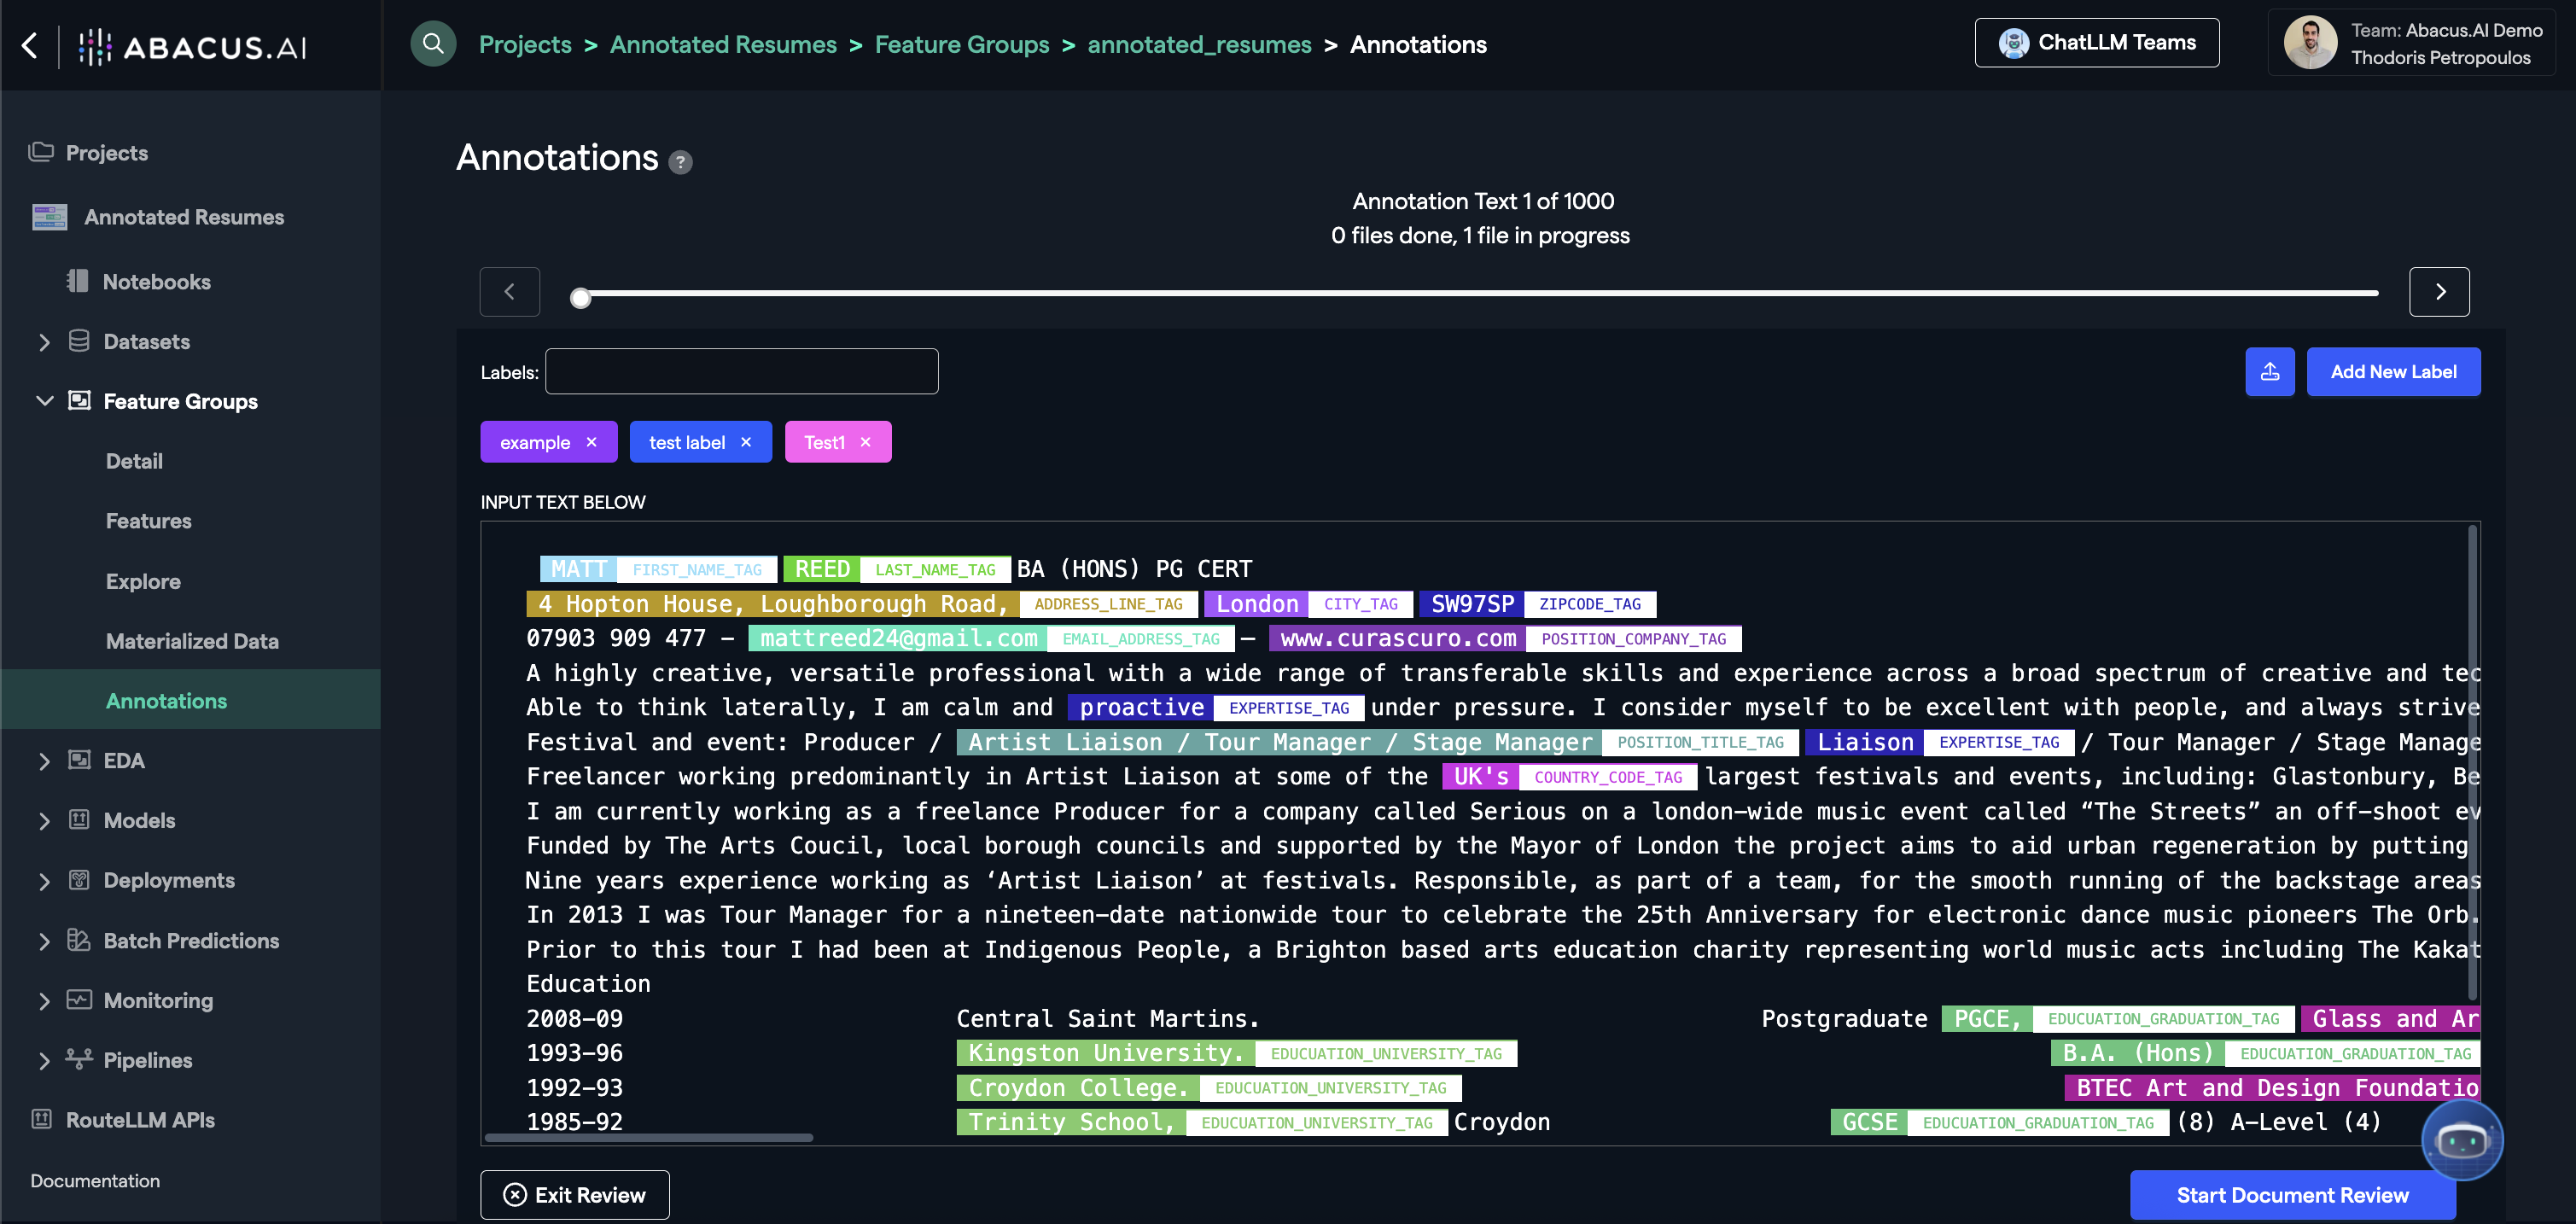Expand the Models section
The height and width of the screenshot is (1224, 2576).
tap(44, 821)
